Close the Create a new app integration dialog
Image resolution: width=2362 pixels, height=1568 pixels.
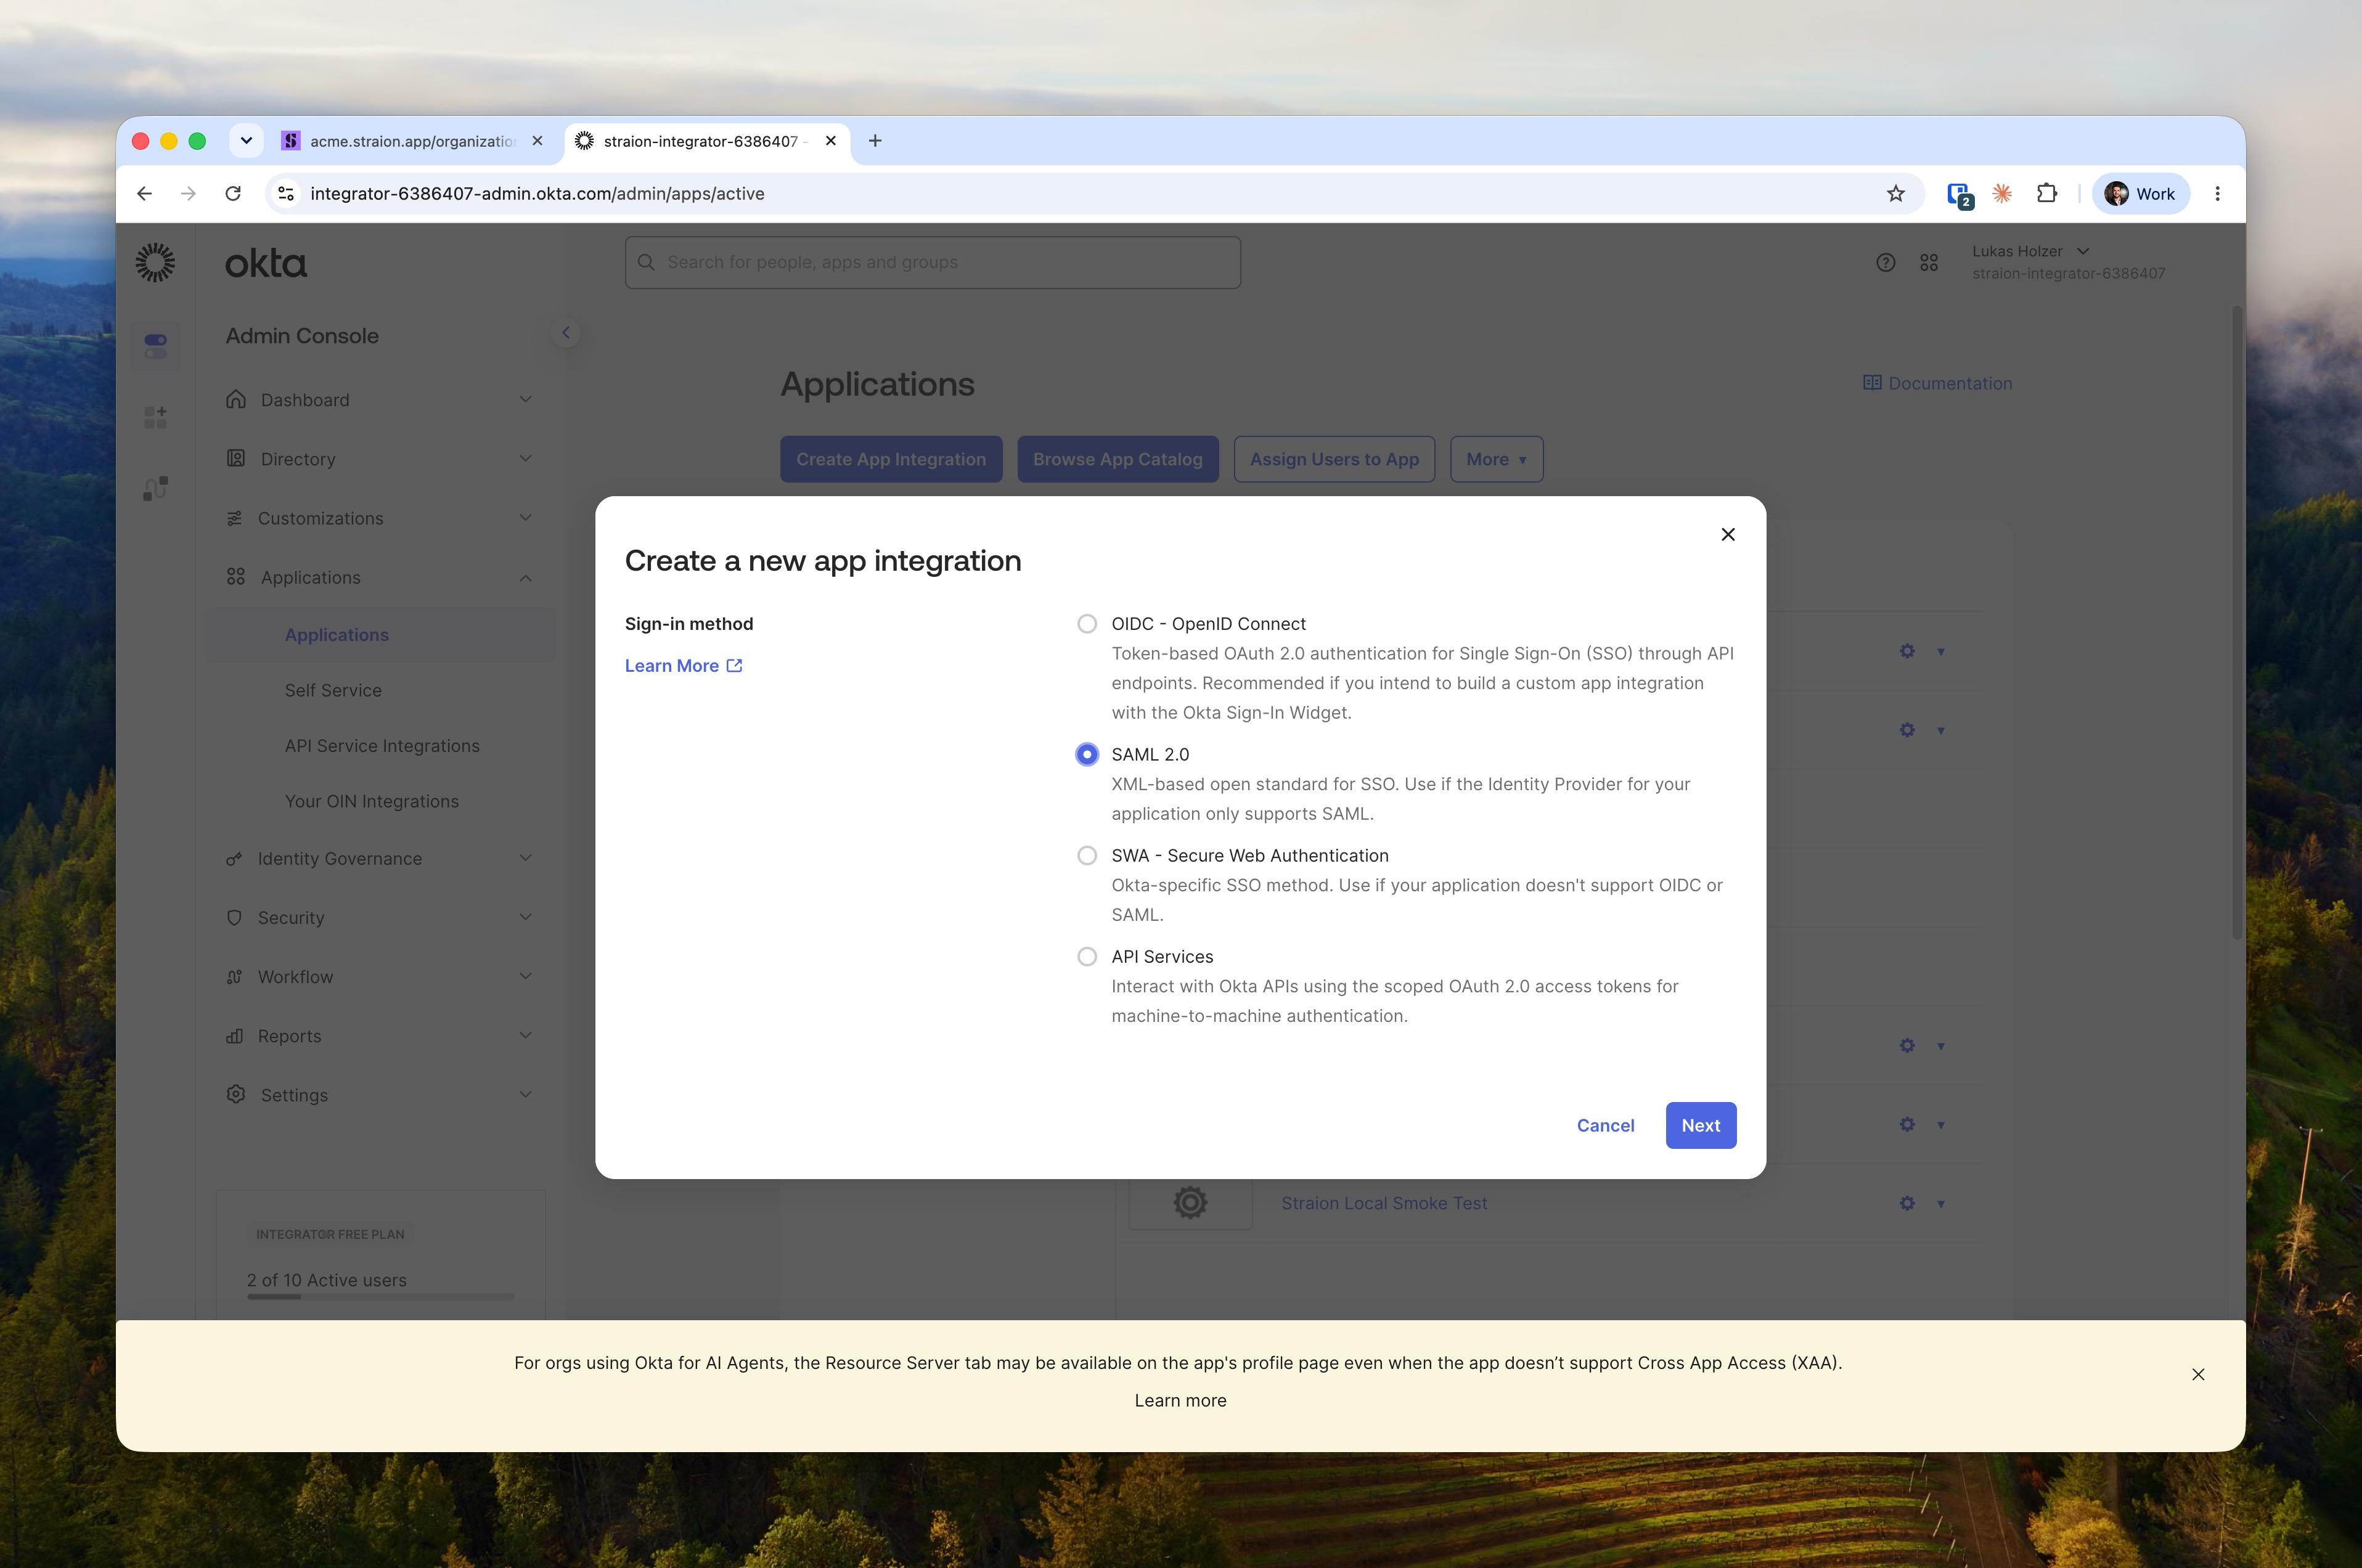tap(1727, 535)
